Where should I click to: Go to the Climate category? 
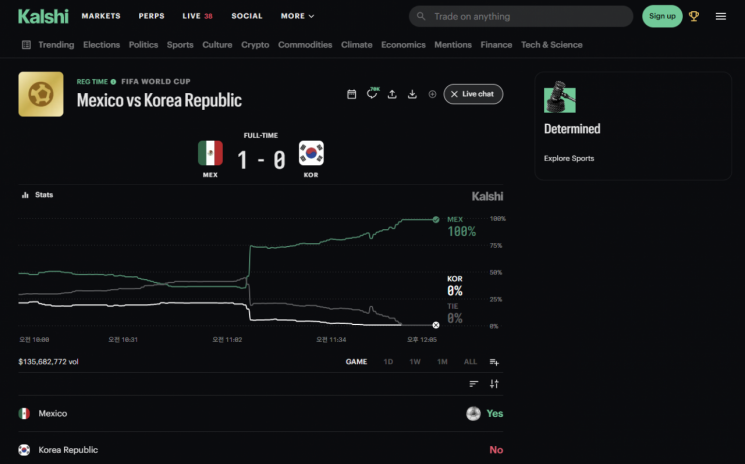click(x=356, y=45)
